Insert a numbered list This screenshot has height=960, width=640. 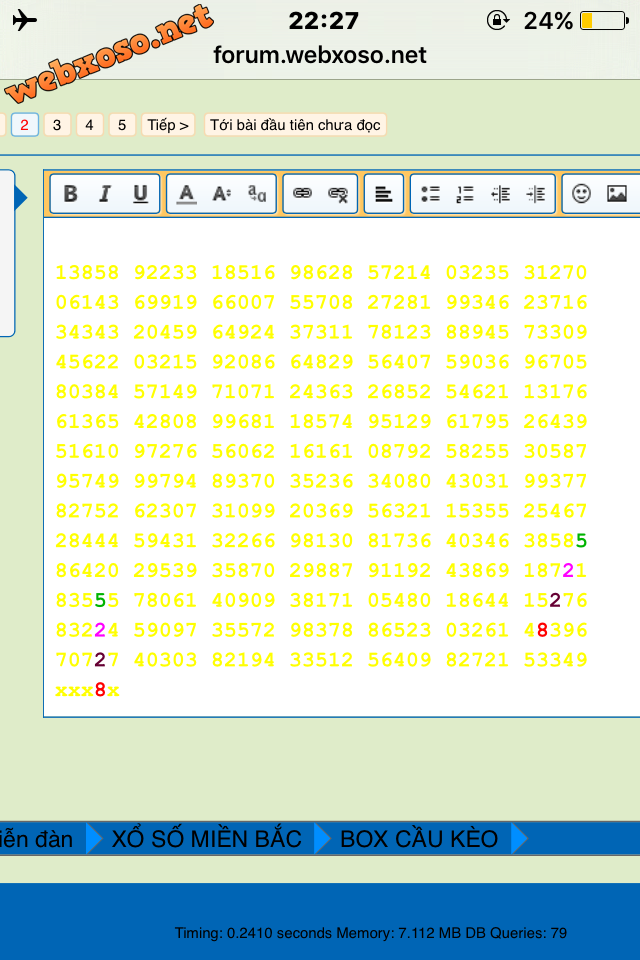[465, 194]
